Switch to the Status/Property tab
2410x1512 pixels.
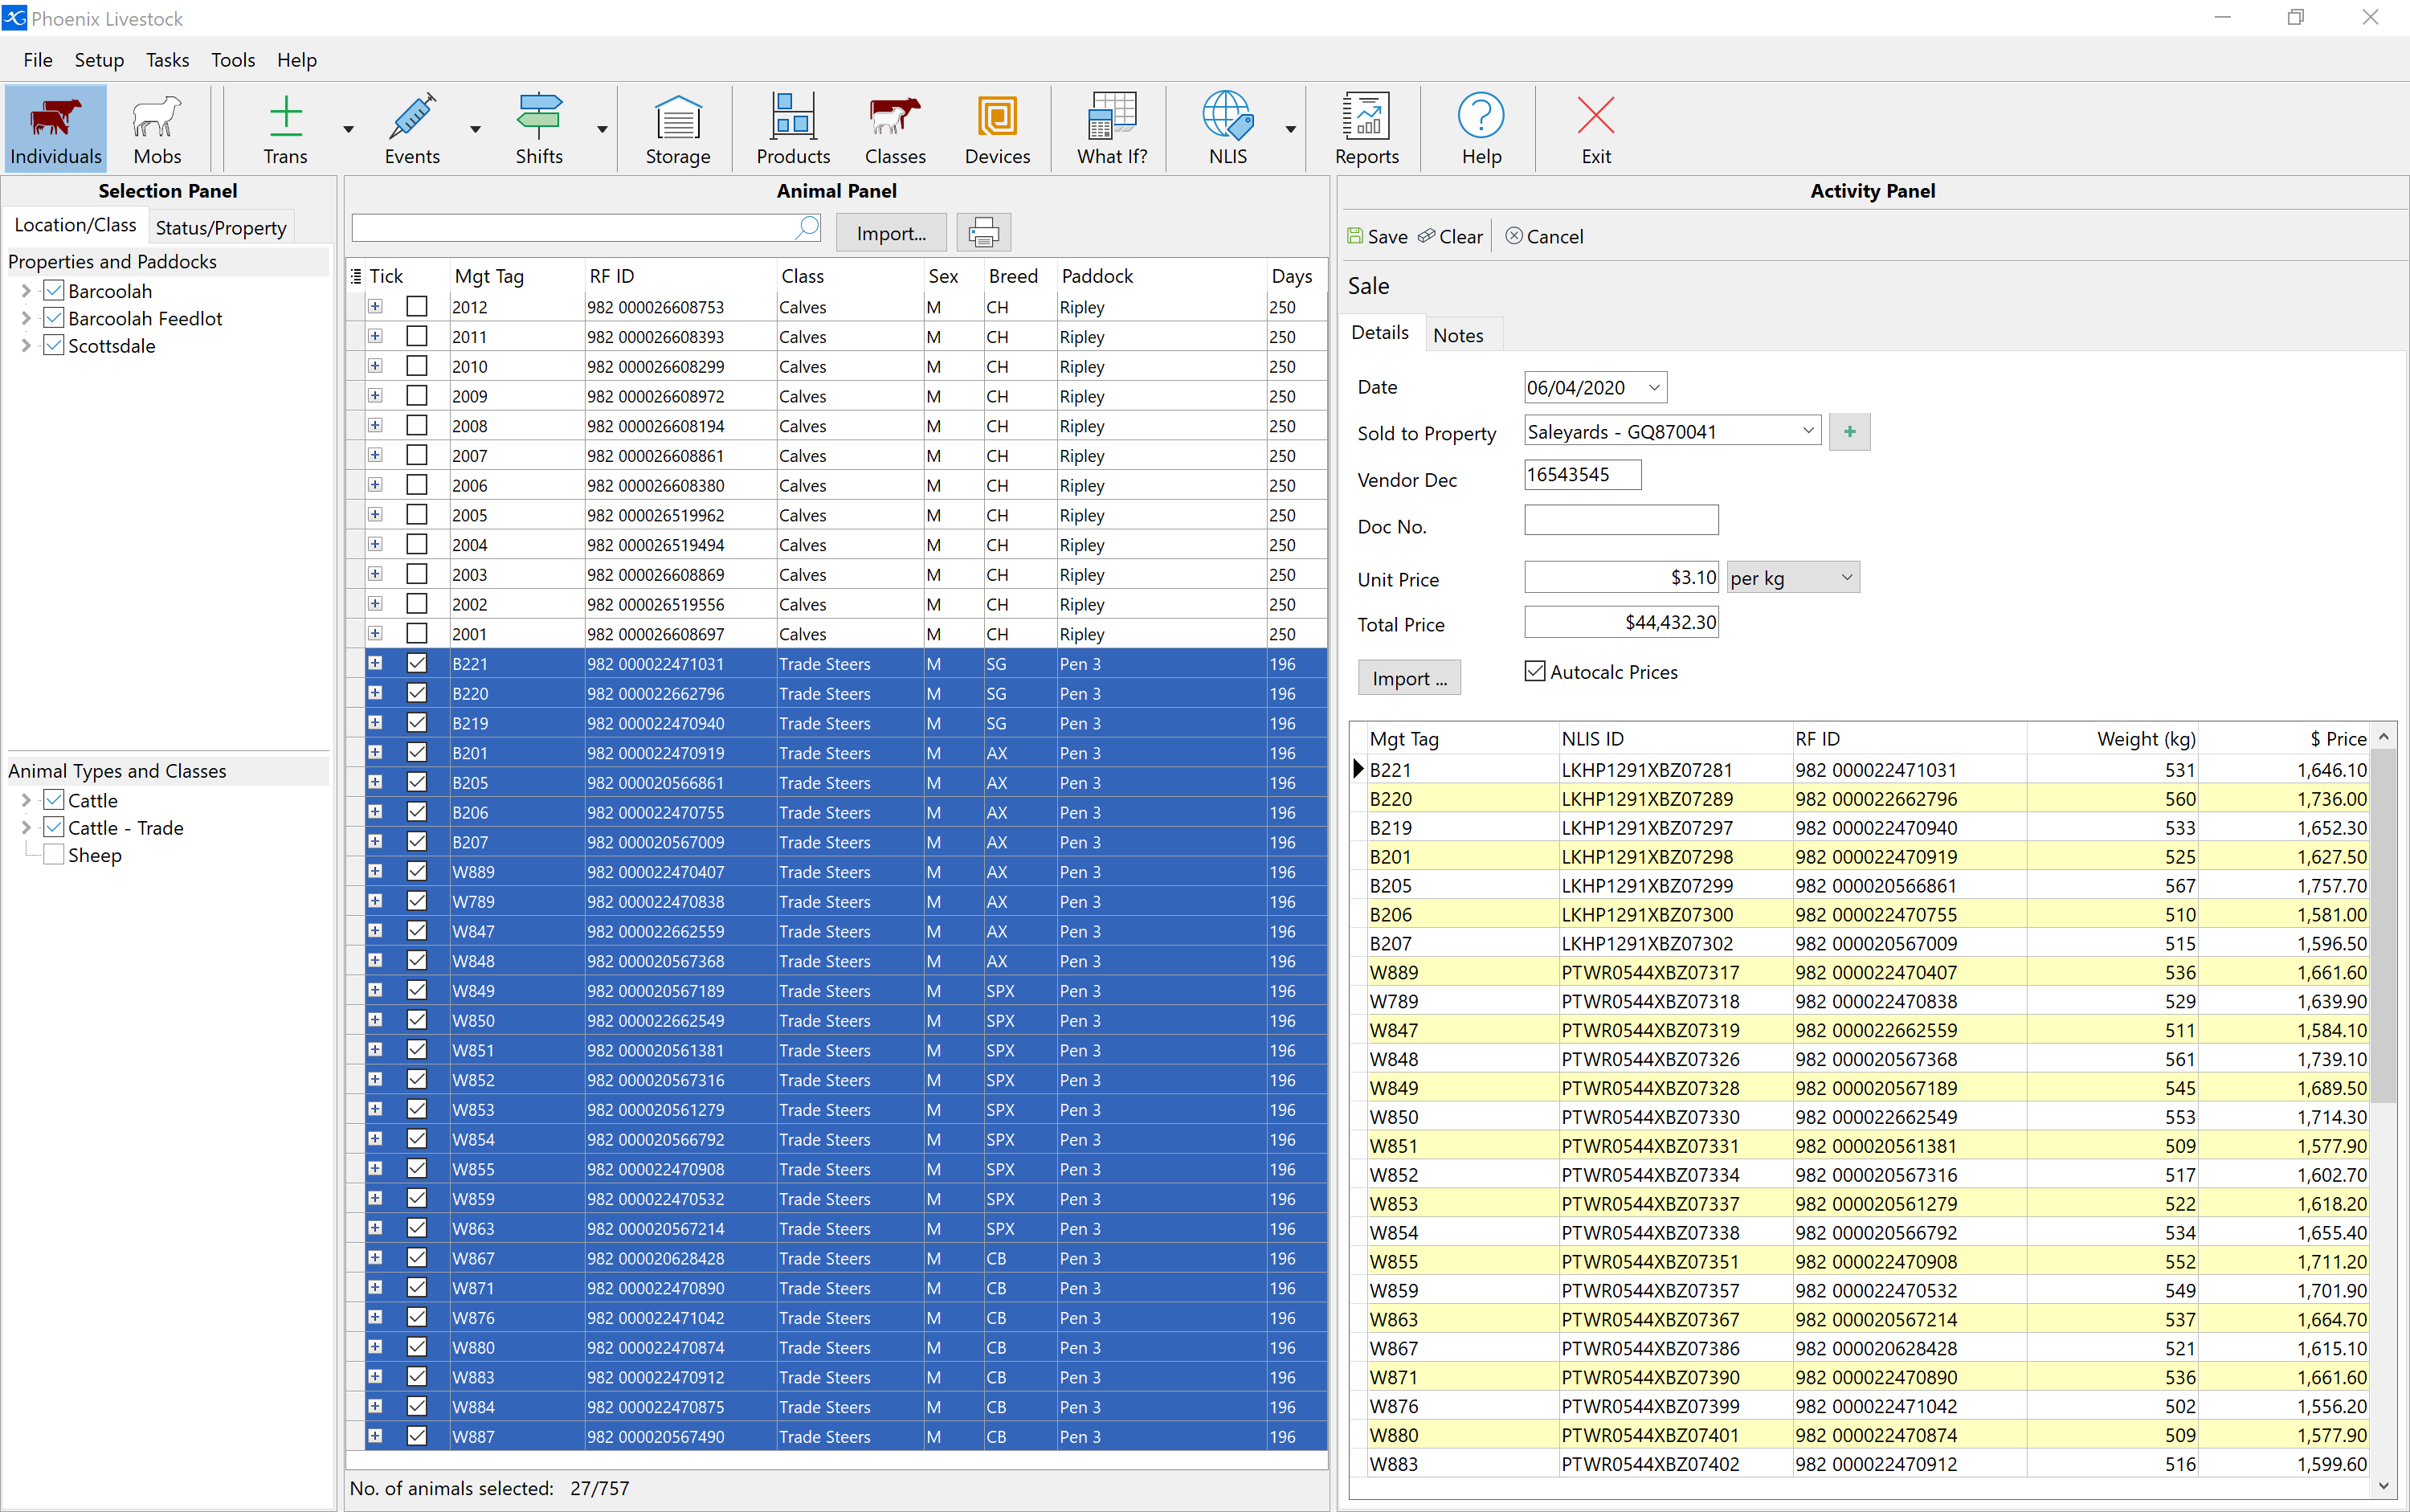click(x=221, y=228)
